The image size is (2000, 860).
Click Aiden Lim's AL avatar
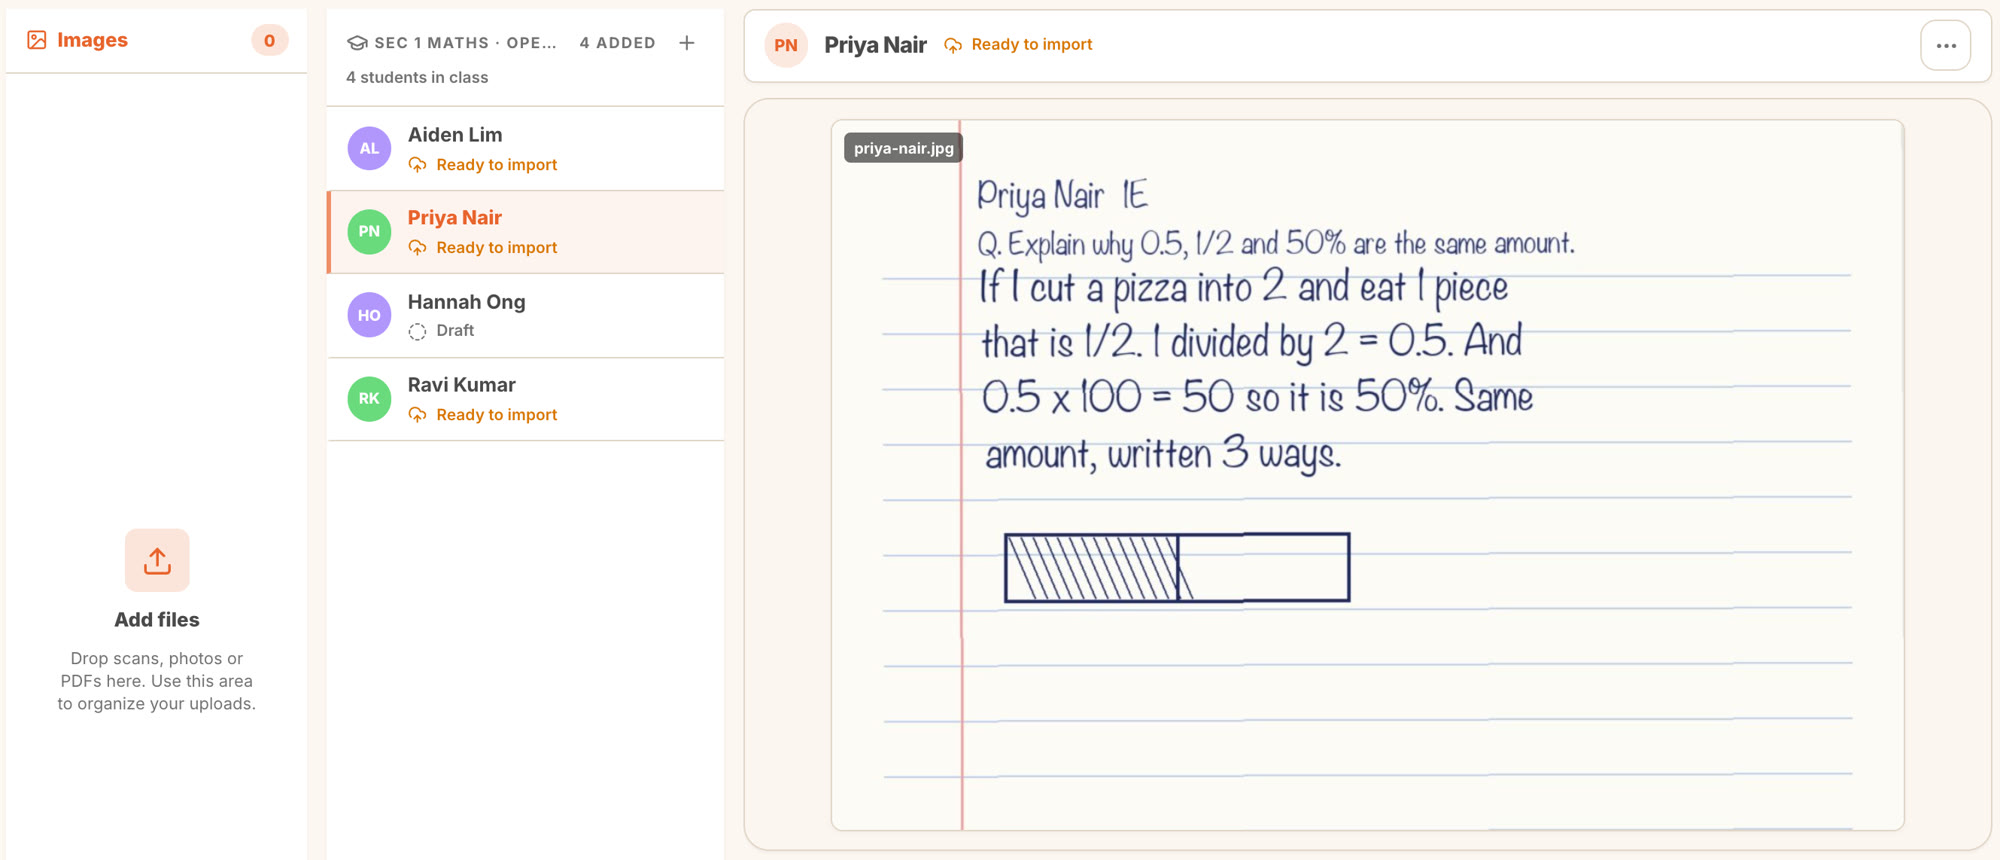point(369,148)
